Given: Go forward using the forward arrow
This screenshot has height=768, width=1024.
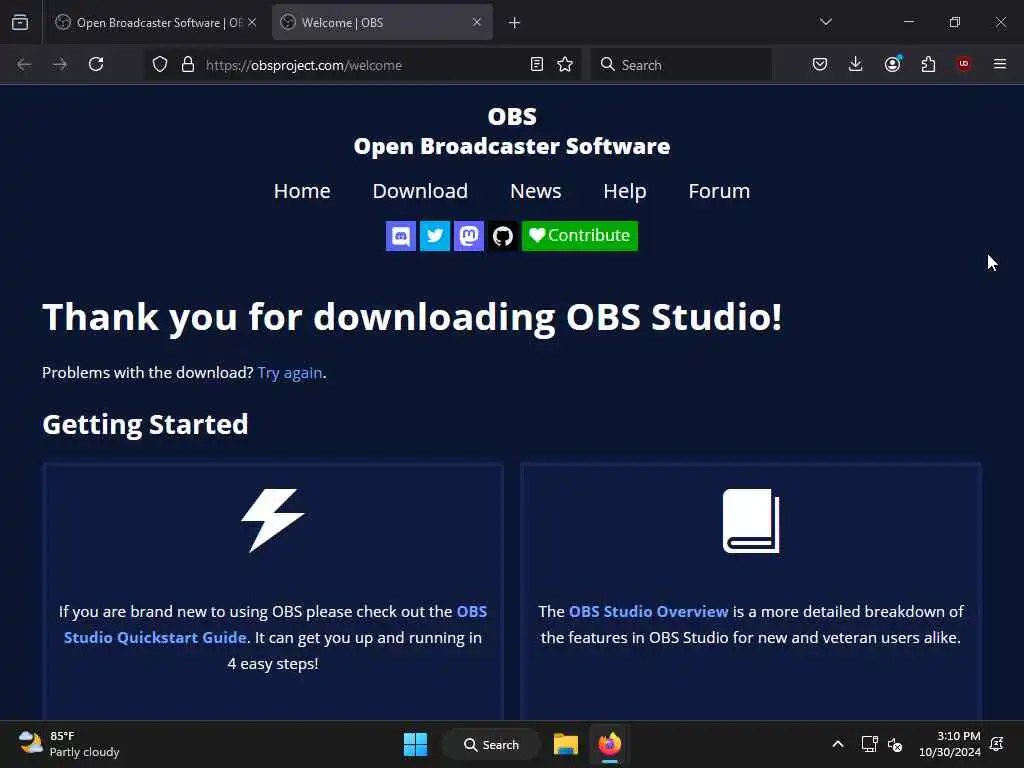Looking at the screenshot, I should [60, 64].
